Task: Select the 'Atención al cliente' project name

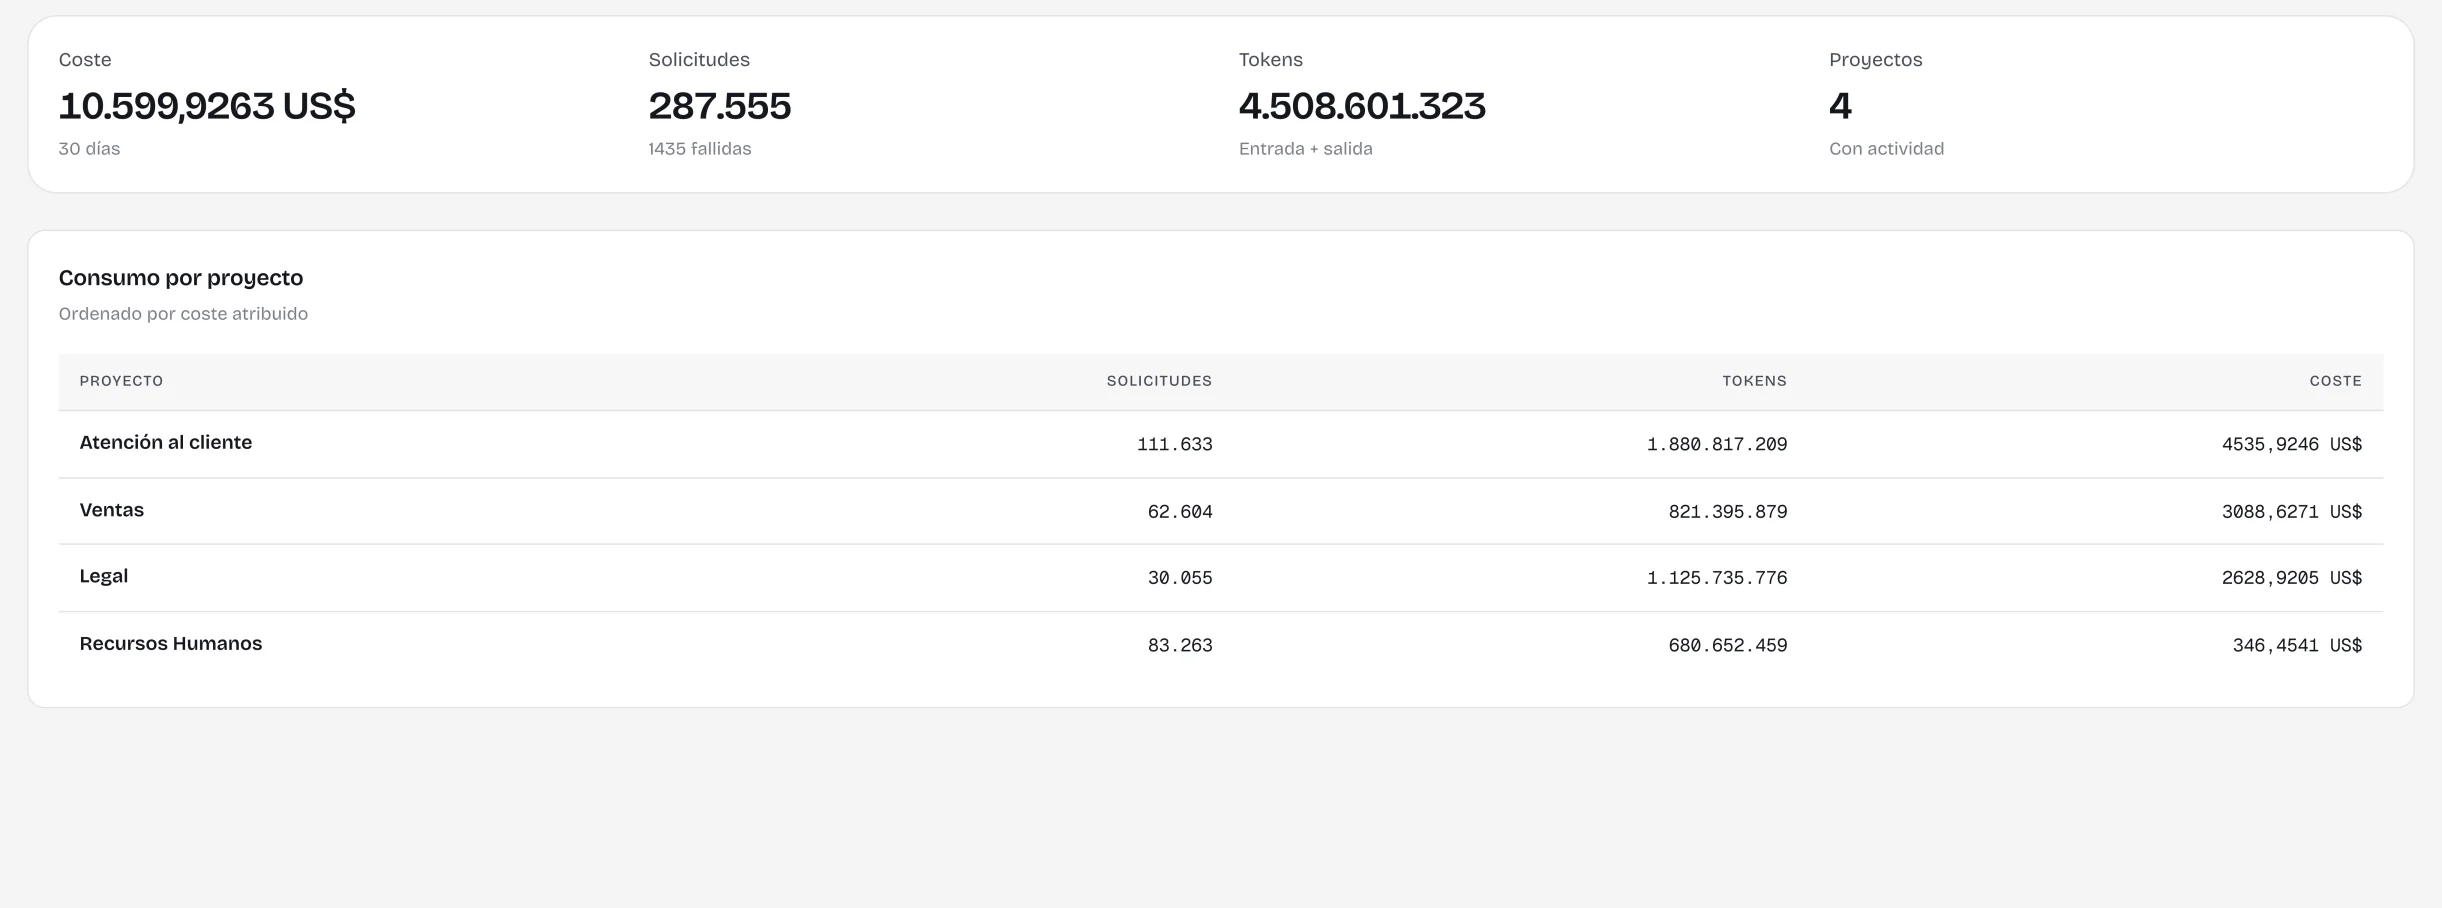Action: point(166,443)
